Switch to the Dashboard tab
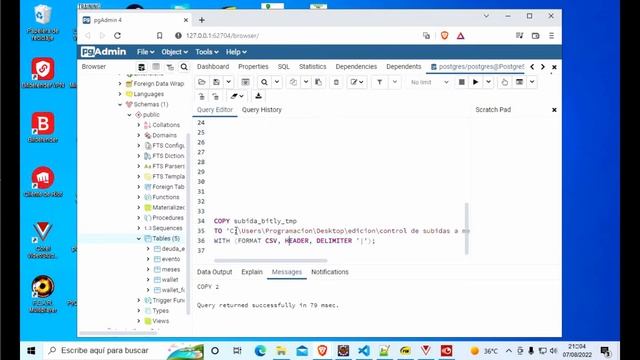Screen dimensions: 640x360 point(213,67)
